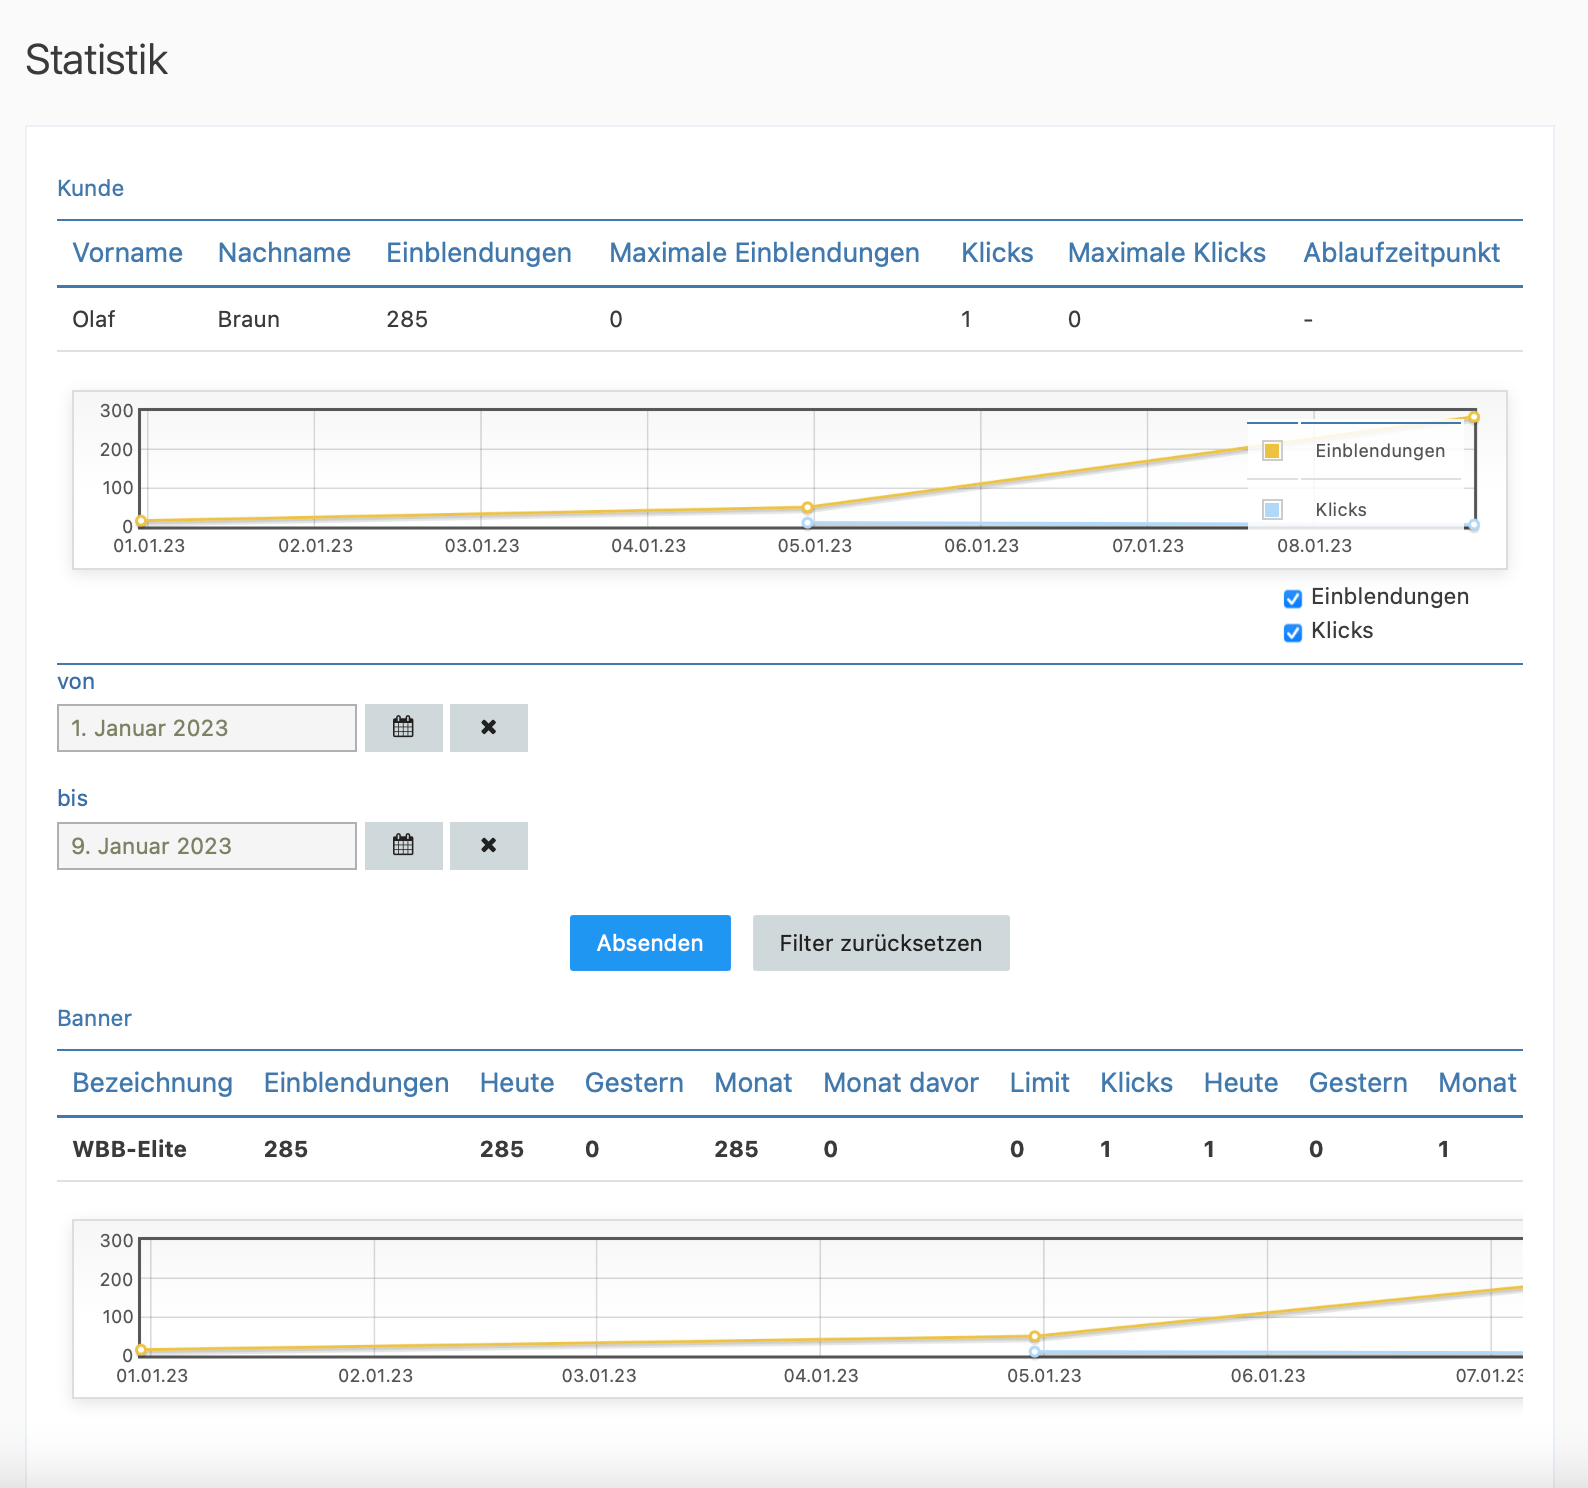Toggle the Einblendungen checkbox below chart
This screenshot has height=1488, width=1588.
[x=1292, y=598]
